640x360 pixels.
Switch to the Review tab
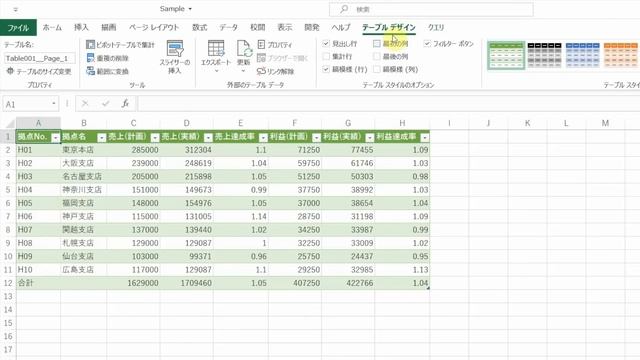pos(258,27)
